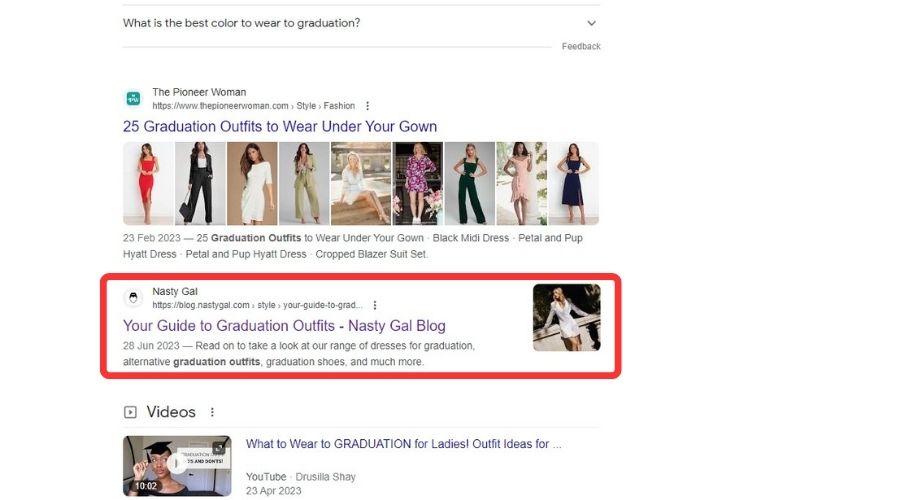
Task: Click YouTube · Drusilla Shay source text
Action: pos(301,476)
